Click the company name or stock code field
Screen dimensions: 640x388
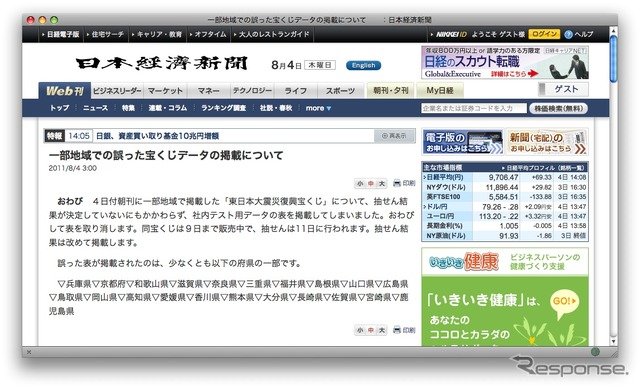(x=474, y=108)
